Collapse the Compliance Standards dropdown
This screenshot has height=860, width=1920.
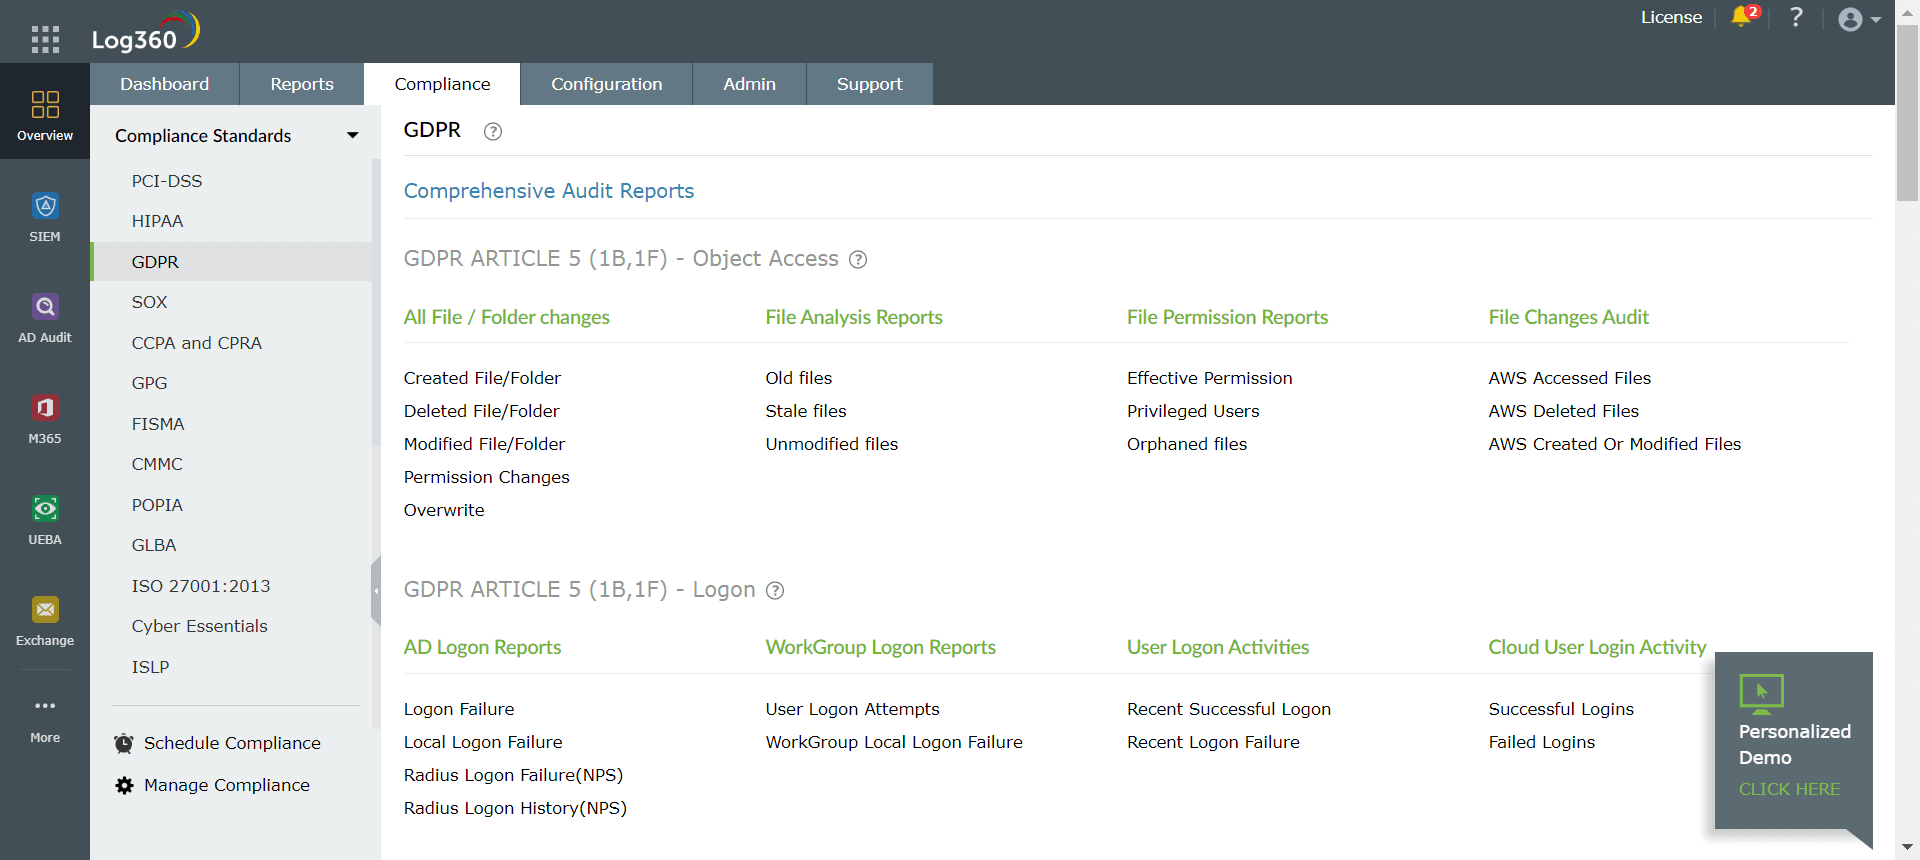[x=352, y=136]
